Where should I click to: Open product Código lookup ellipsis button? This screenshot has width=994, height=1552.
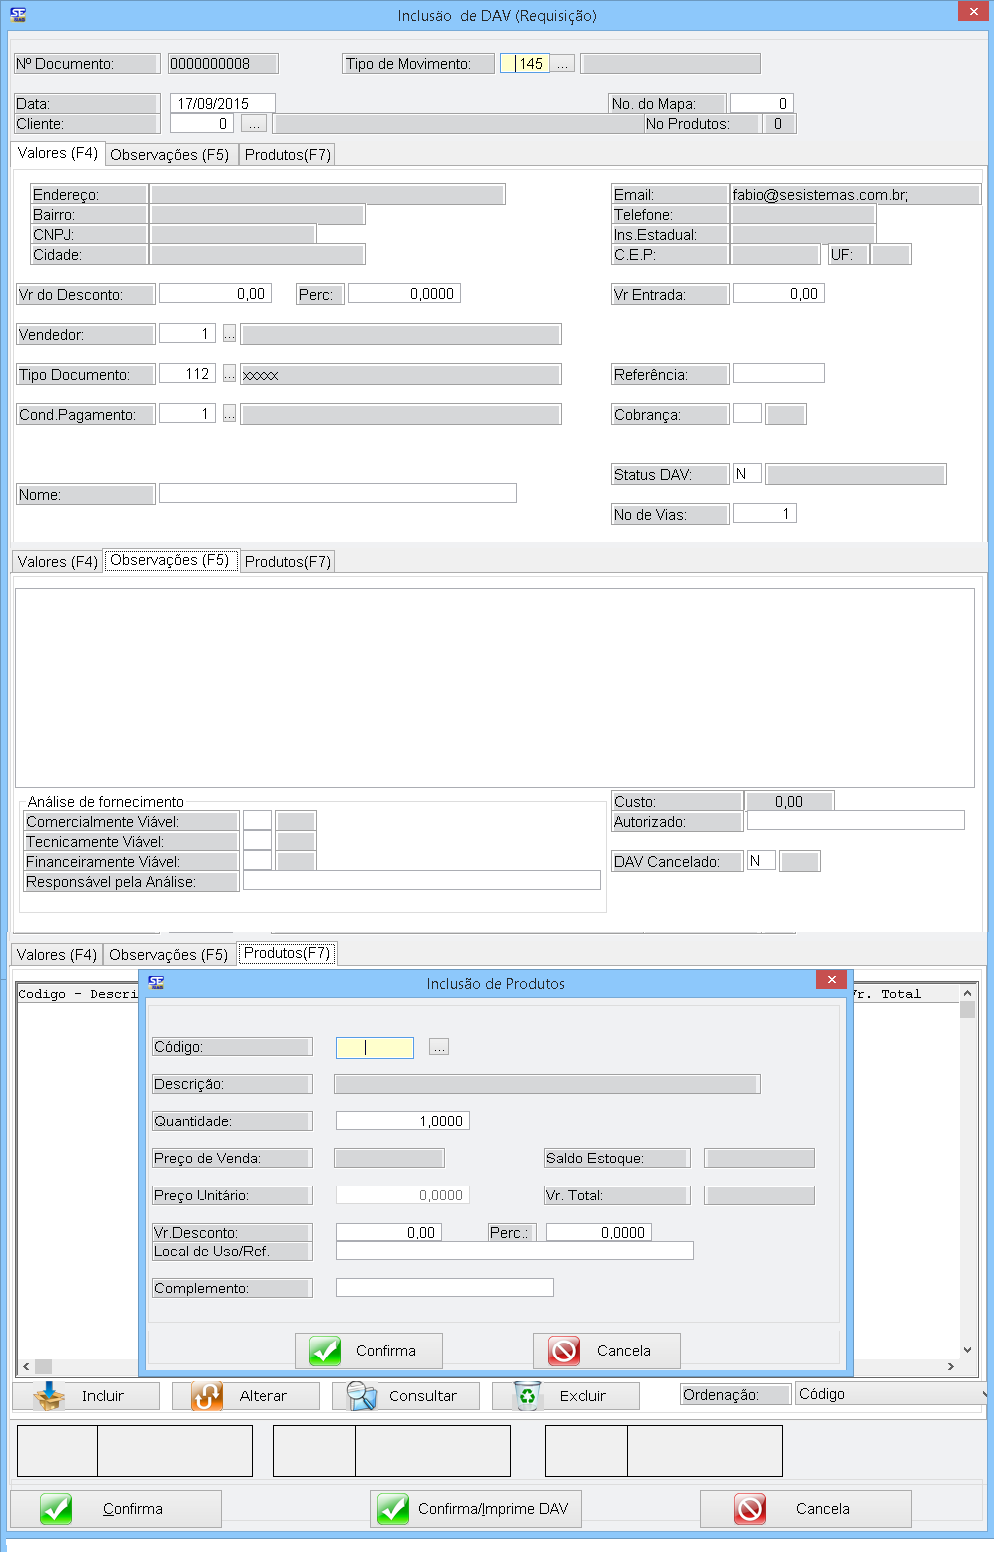pyautogui.click(x=439, y=1047)
